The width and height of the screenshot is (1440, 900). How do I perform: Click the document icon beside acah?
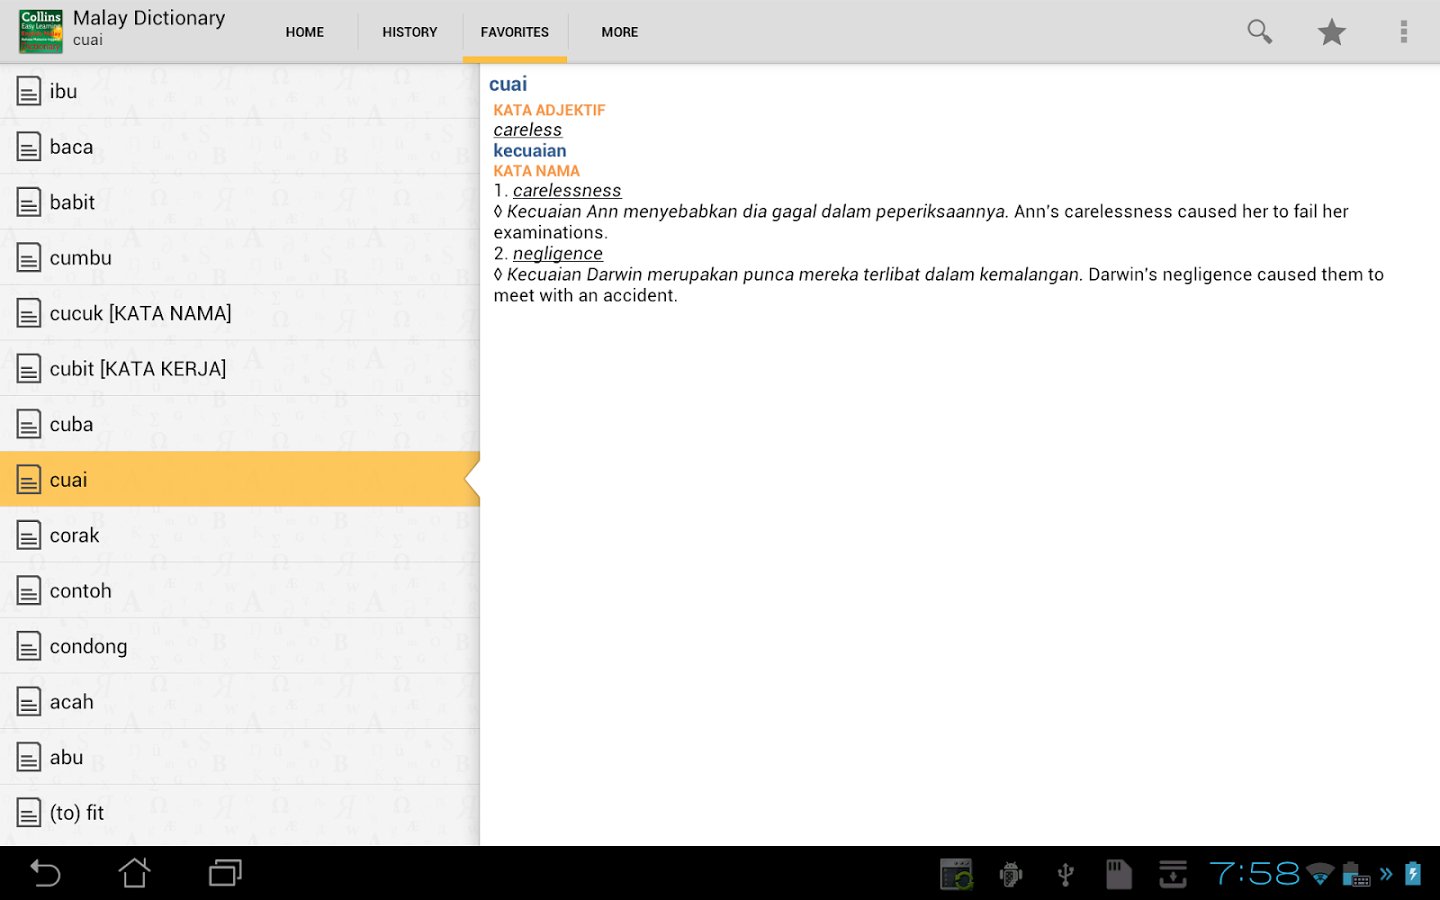click(29, 702)
